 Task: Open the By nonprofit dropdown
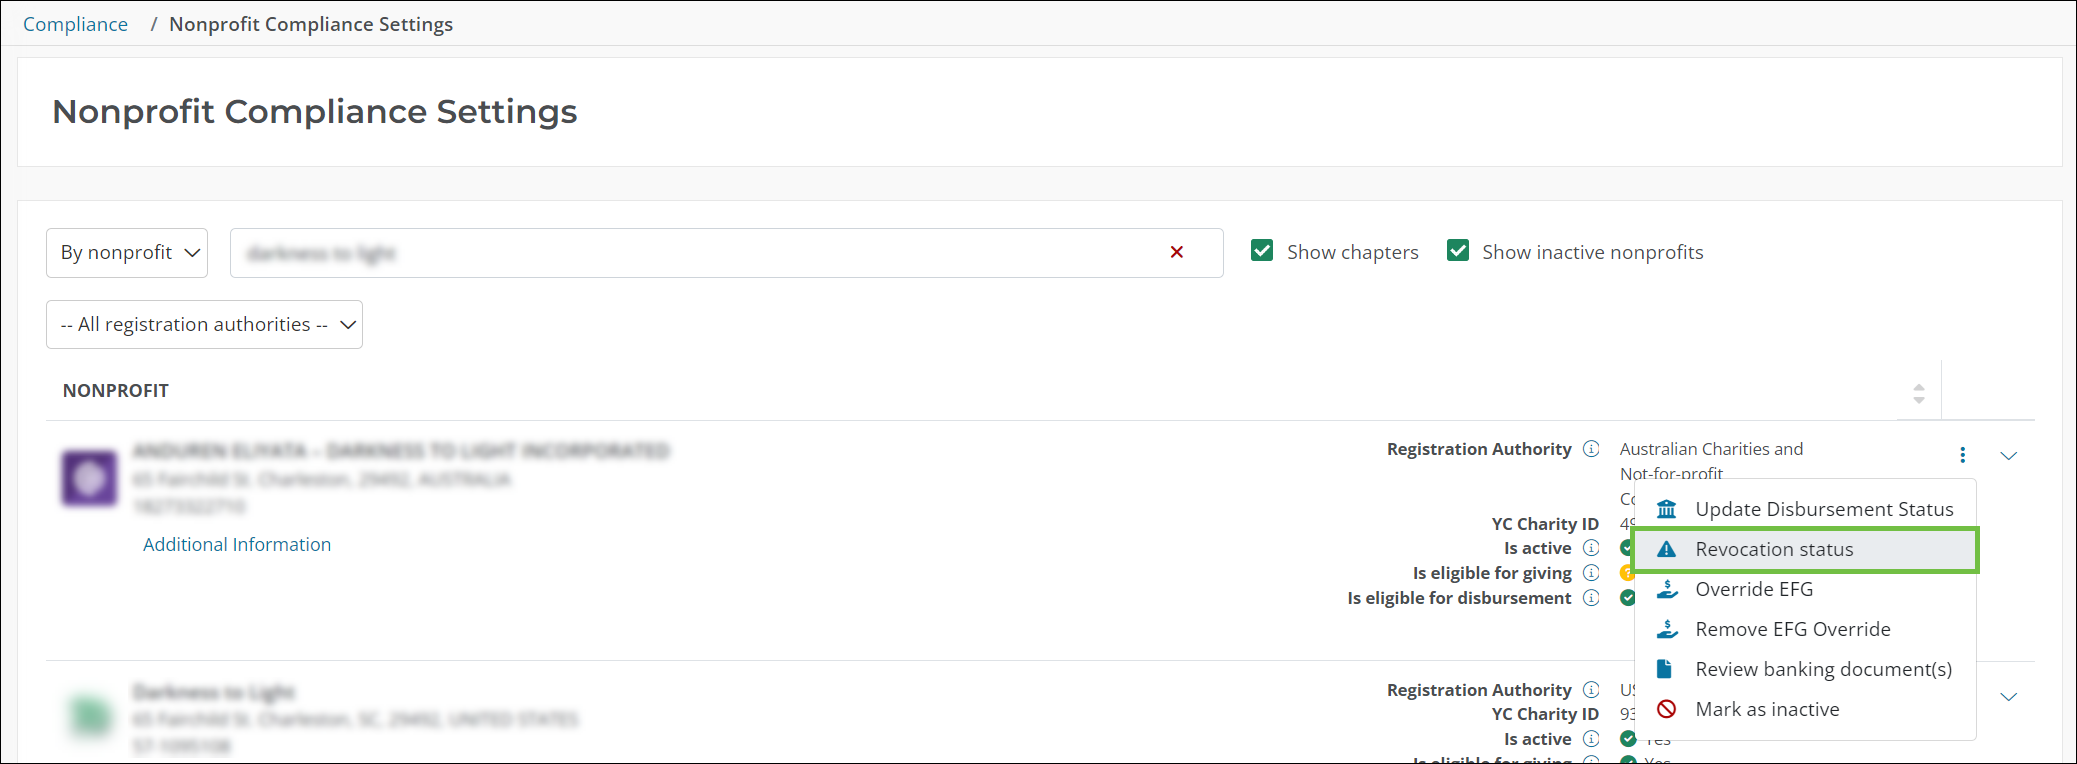point(127,253)
